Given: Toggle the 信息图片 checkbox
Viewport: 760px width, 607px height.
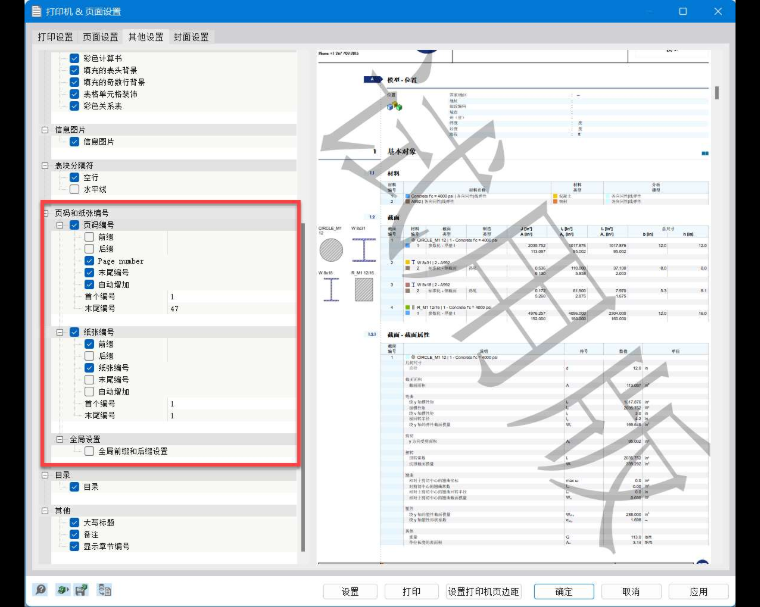Looking at the screenshot, I should coord(74,142).
